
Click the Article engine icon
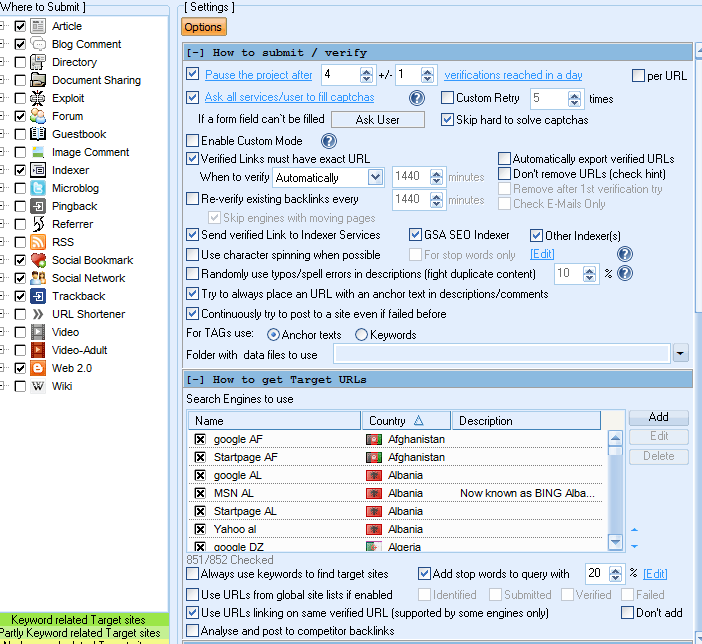tap(38, 26)
